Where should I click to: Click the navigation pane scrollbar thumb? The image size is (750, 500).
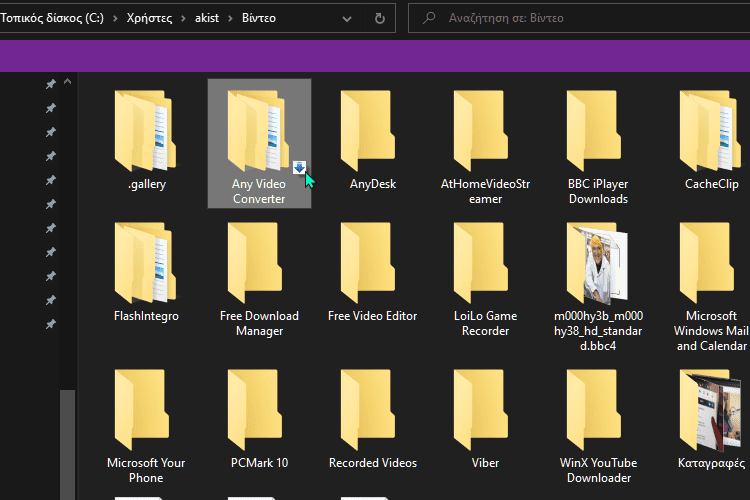click(x=67, y=445)
